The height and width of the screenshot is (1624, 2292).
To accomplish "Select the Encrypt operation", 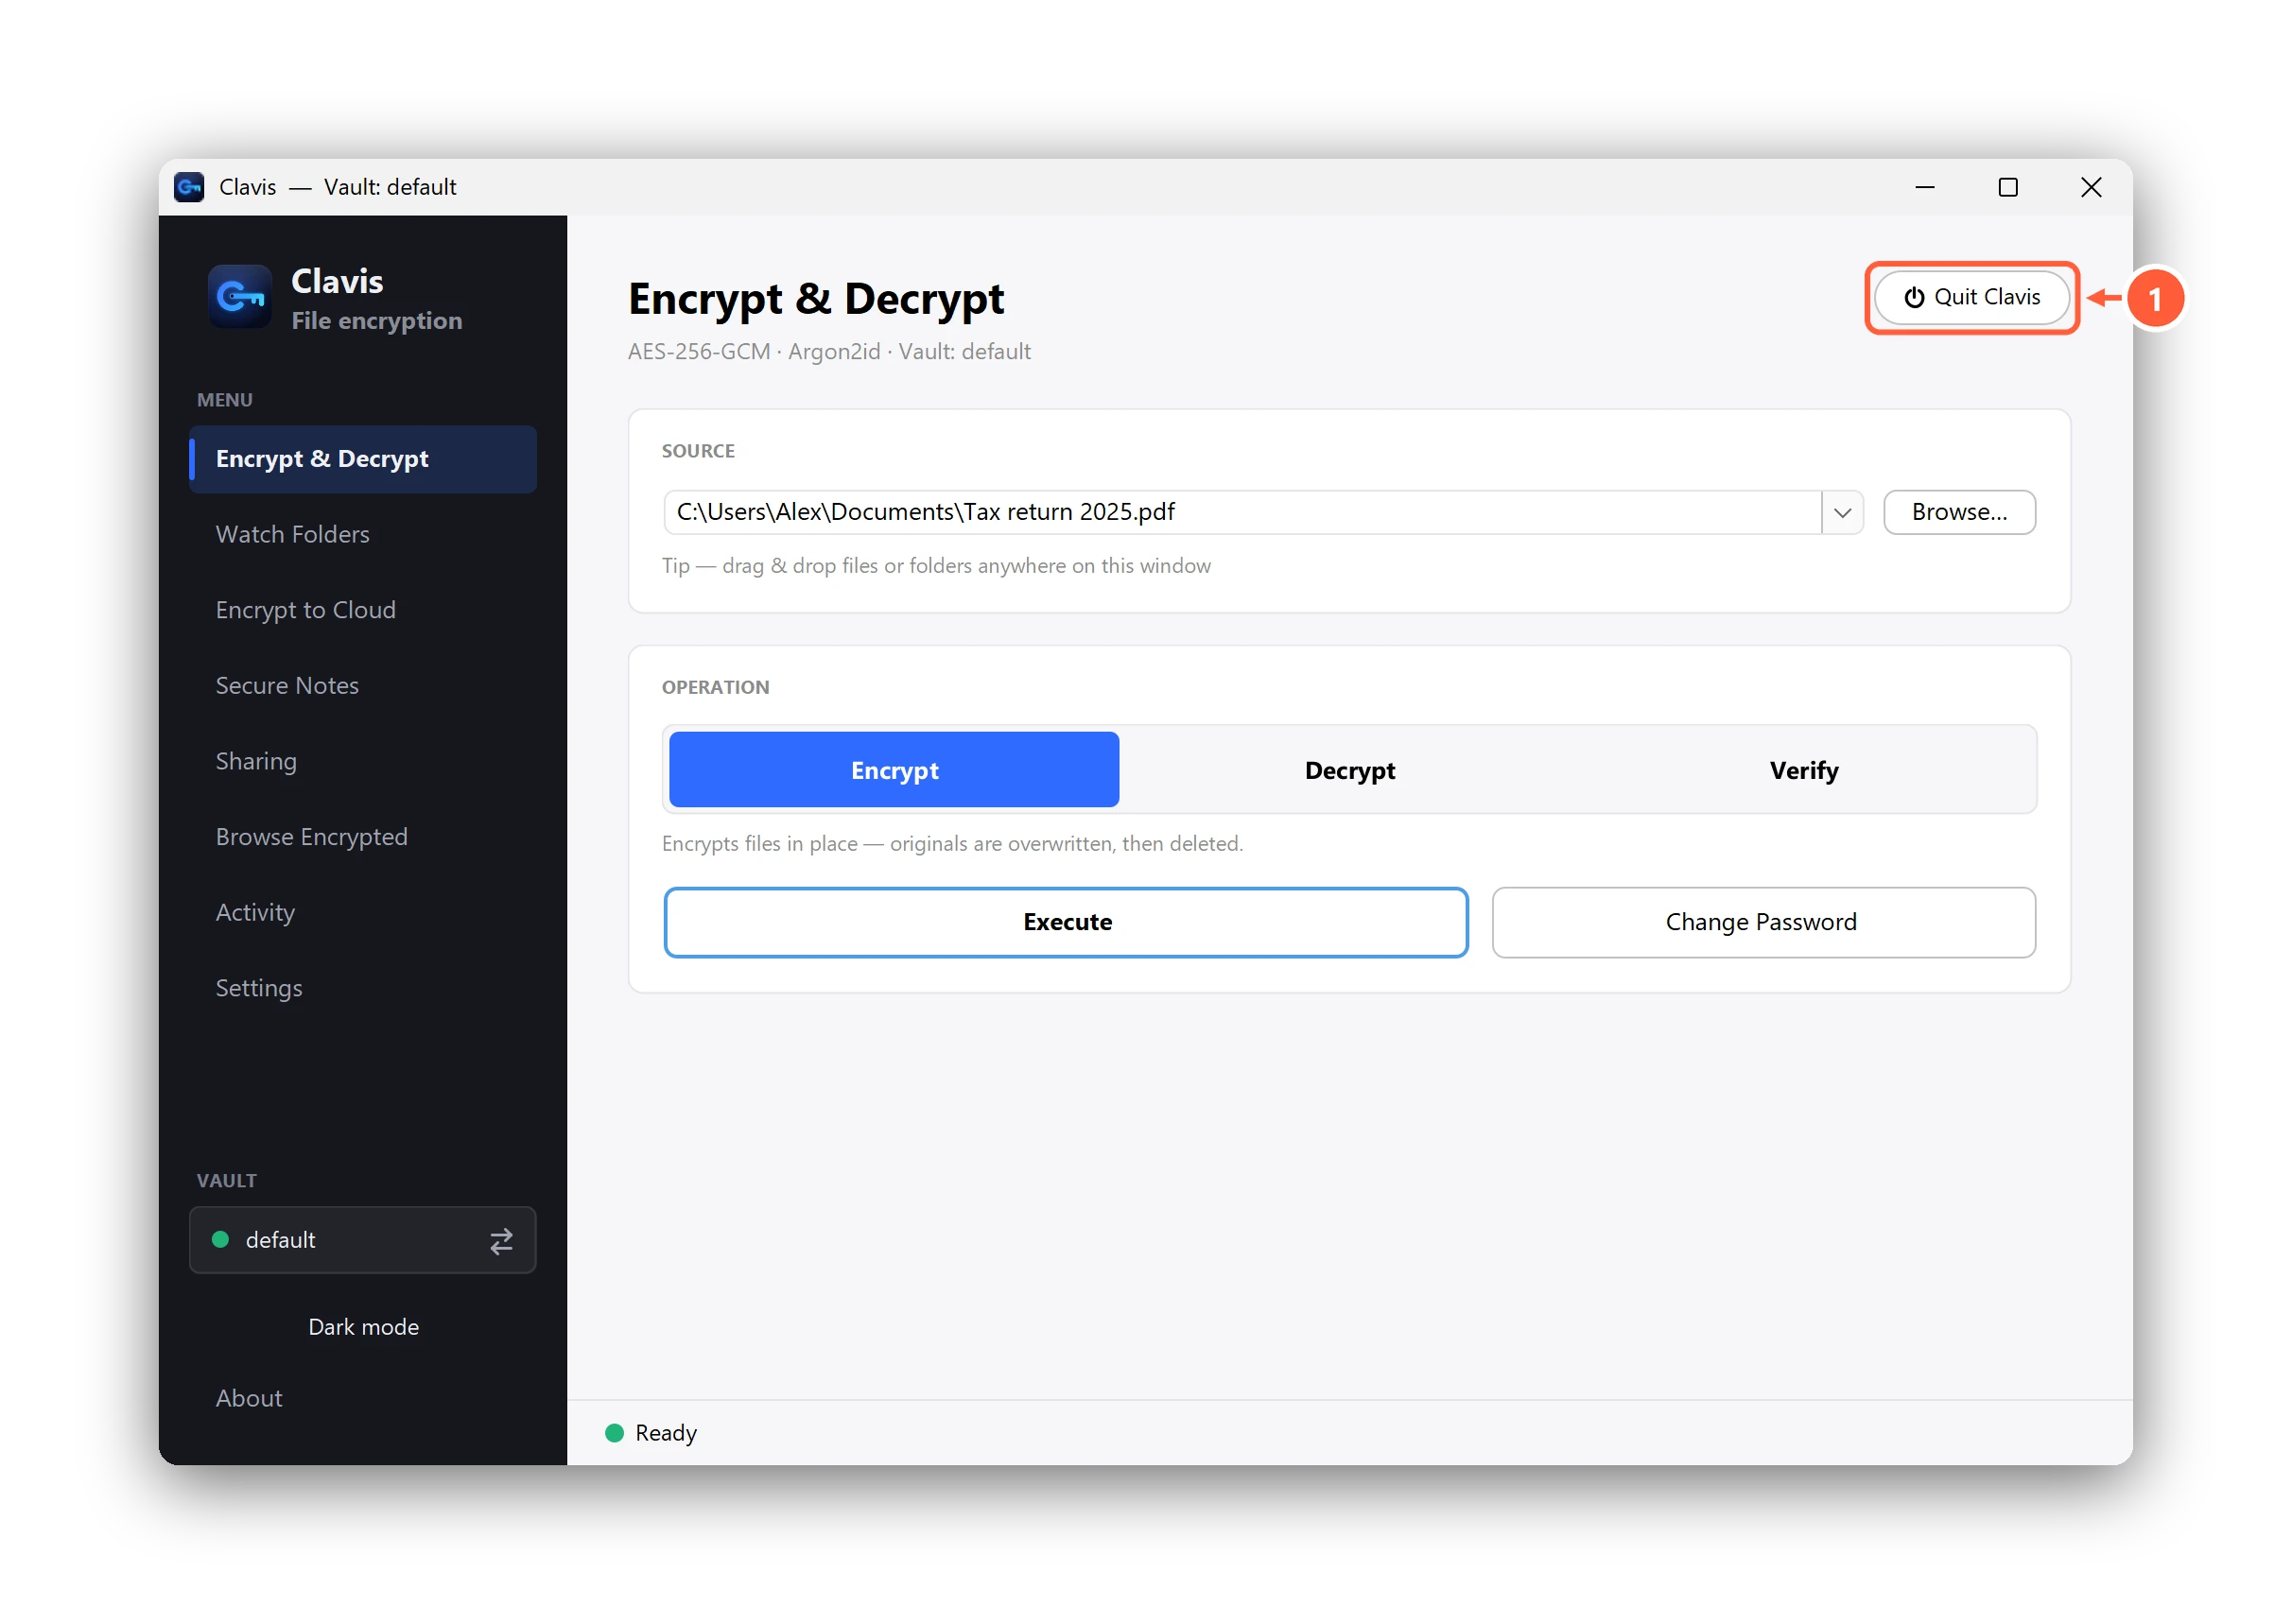I will coord(893,770).
